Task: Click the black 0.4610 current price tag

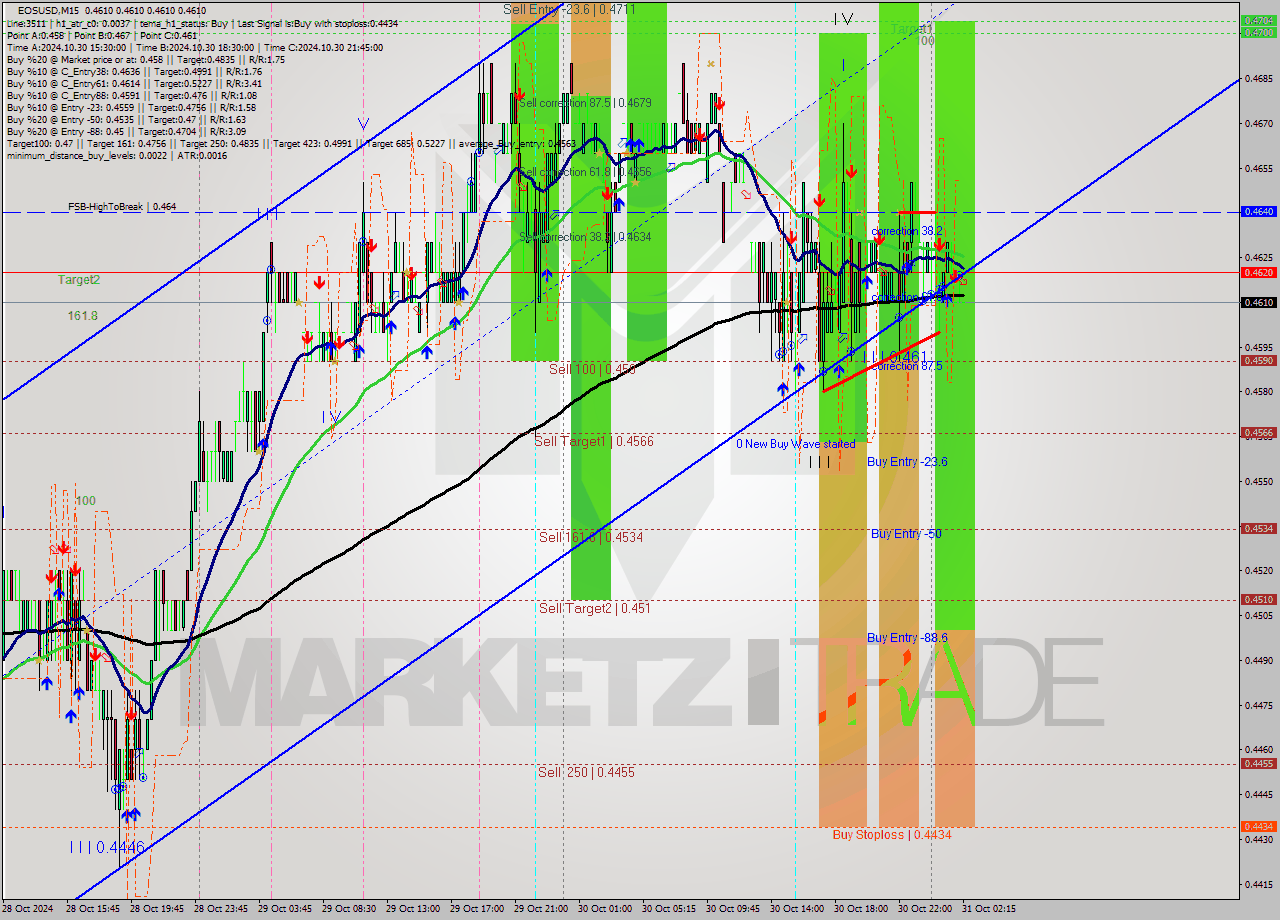Action: (x=1258, y=302)
